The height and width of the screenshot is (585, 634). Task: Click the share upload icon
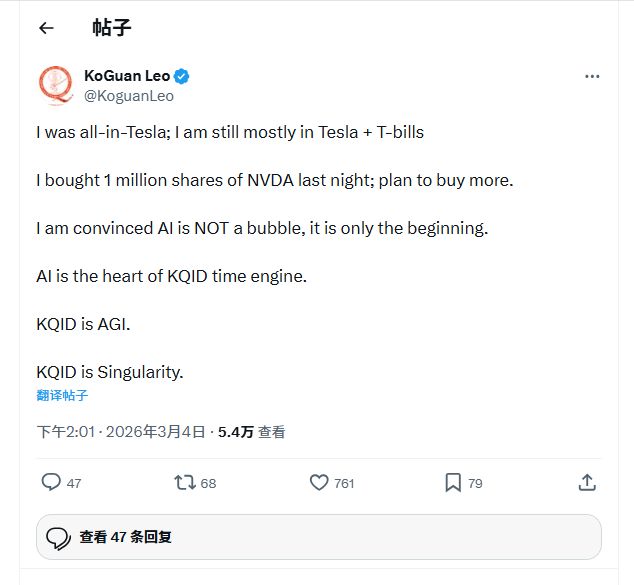pos(587,482)
